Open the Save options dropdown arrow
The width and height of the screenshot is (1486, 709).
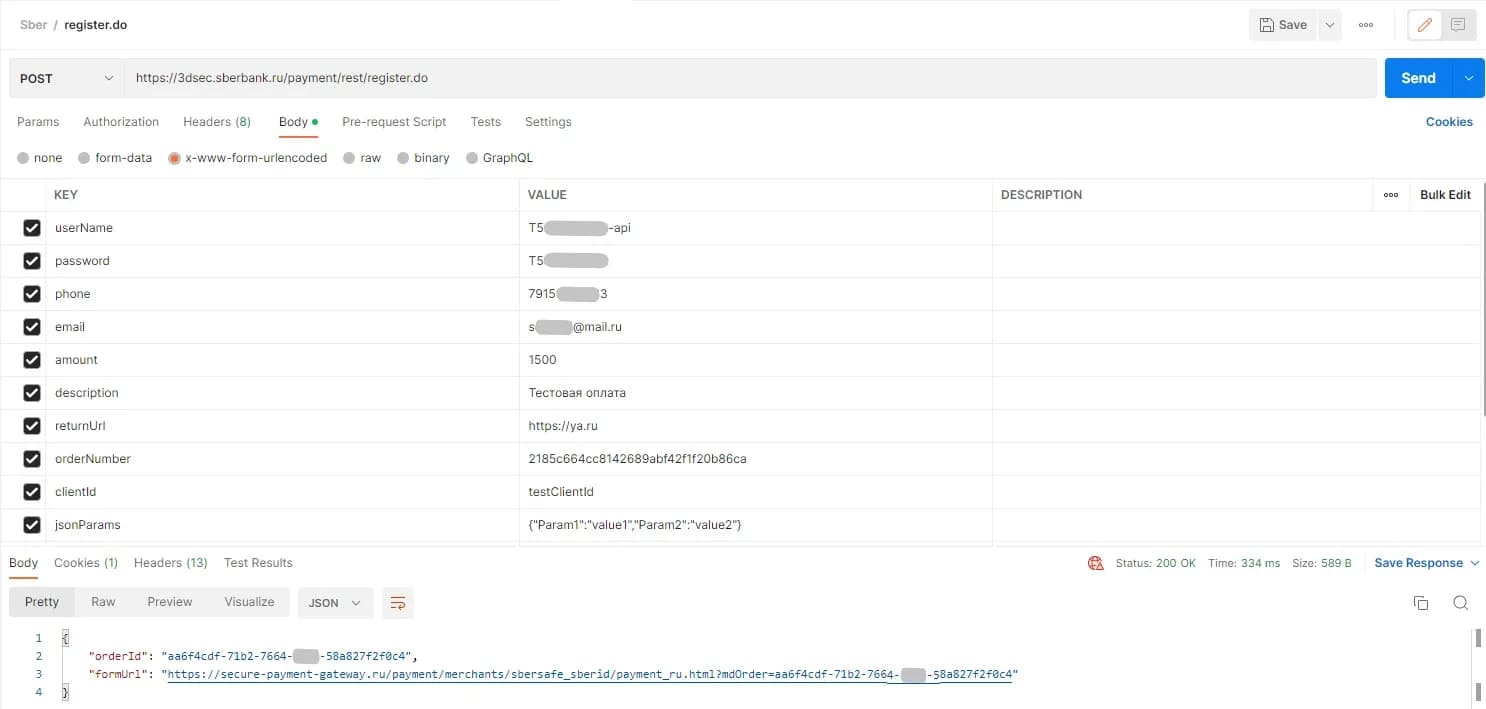pyautogui.click(x=1329, y=25)
